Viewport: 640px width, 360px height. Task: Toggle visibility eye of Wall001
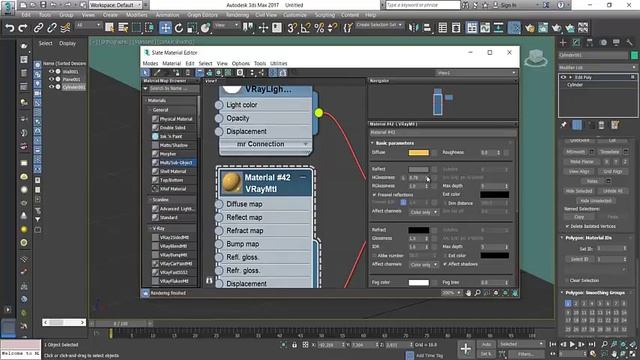tap(51, 71)
